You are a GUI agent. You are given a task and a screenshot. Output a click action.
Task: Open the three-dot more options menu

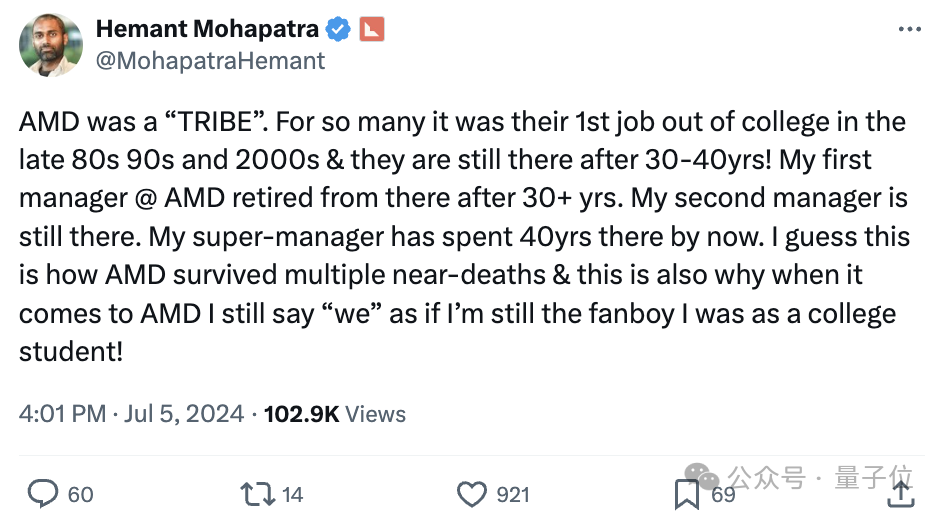[x=909, y=29]
